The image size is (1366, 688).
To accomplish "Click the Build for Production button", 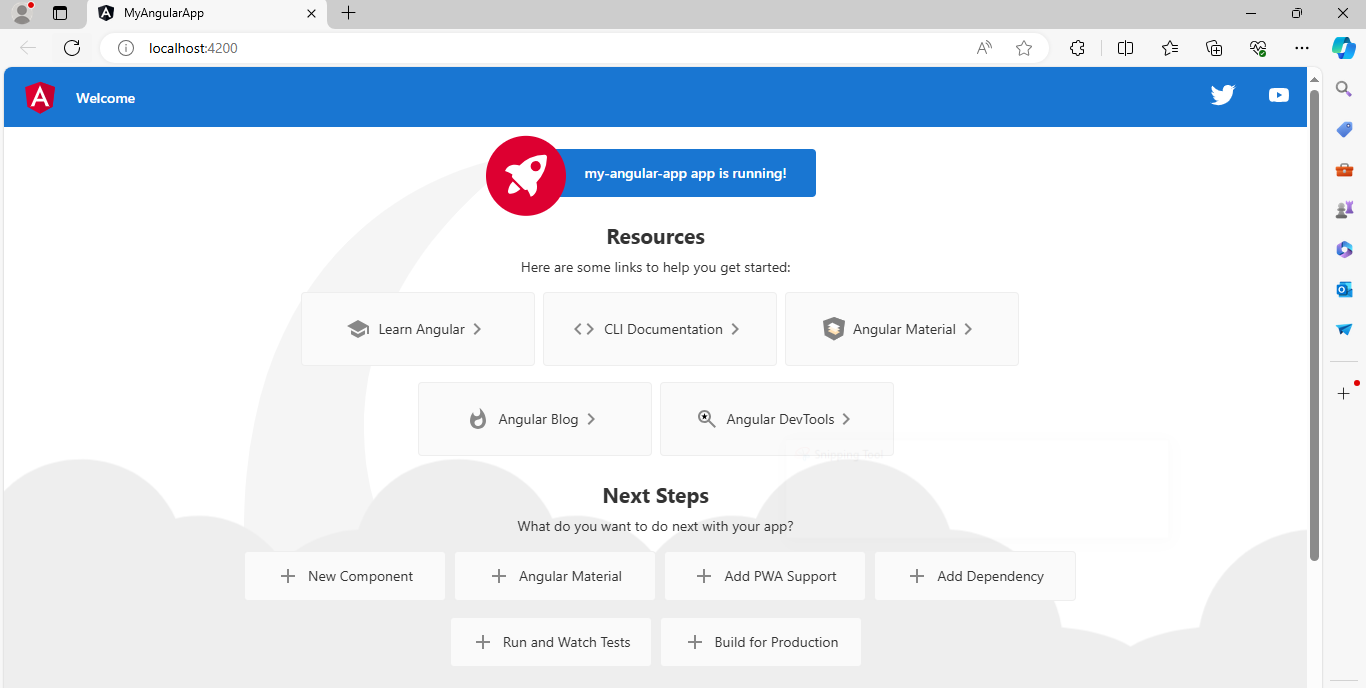I will click(760, 641).
